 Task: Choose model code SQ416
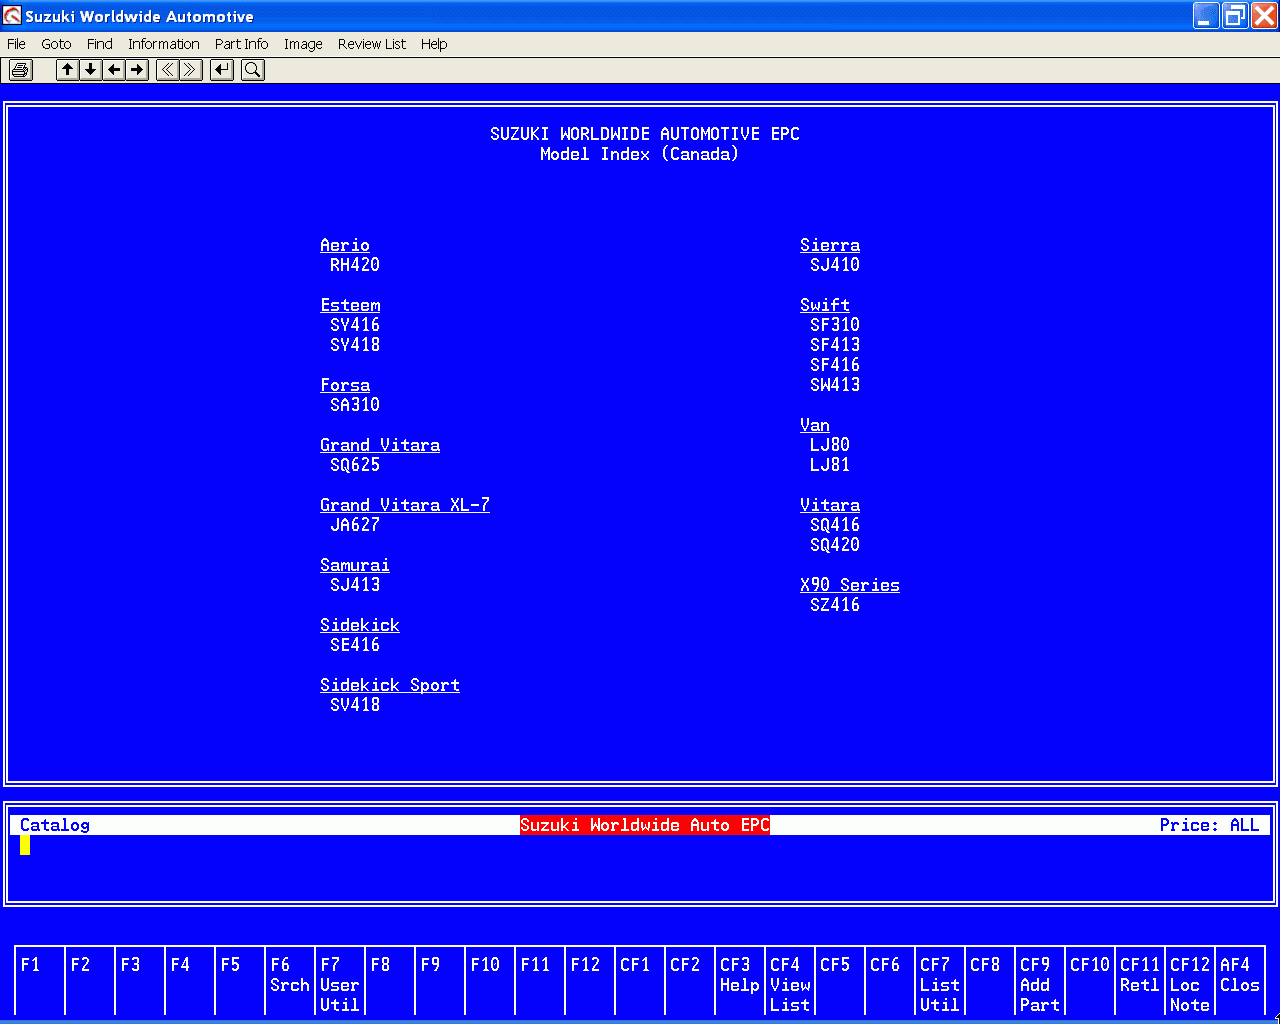click(x=835, y=525)
